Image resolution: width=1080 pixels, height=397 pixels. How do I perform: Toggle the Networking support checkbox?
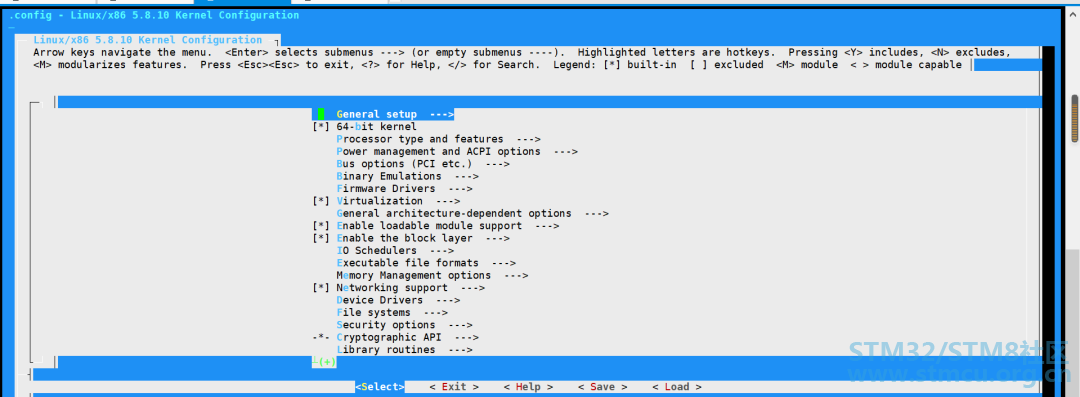(321, 288)
